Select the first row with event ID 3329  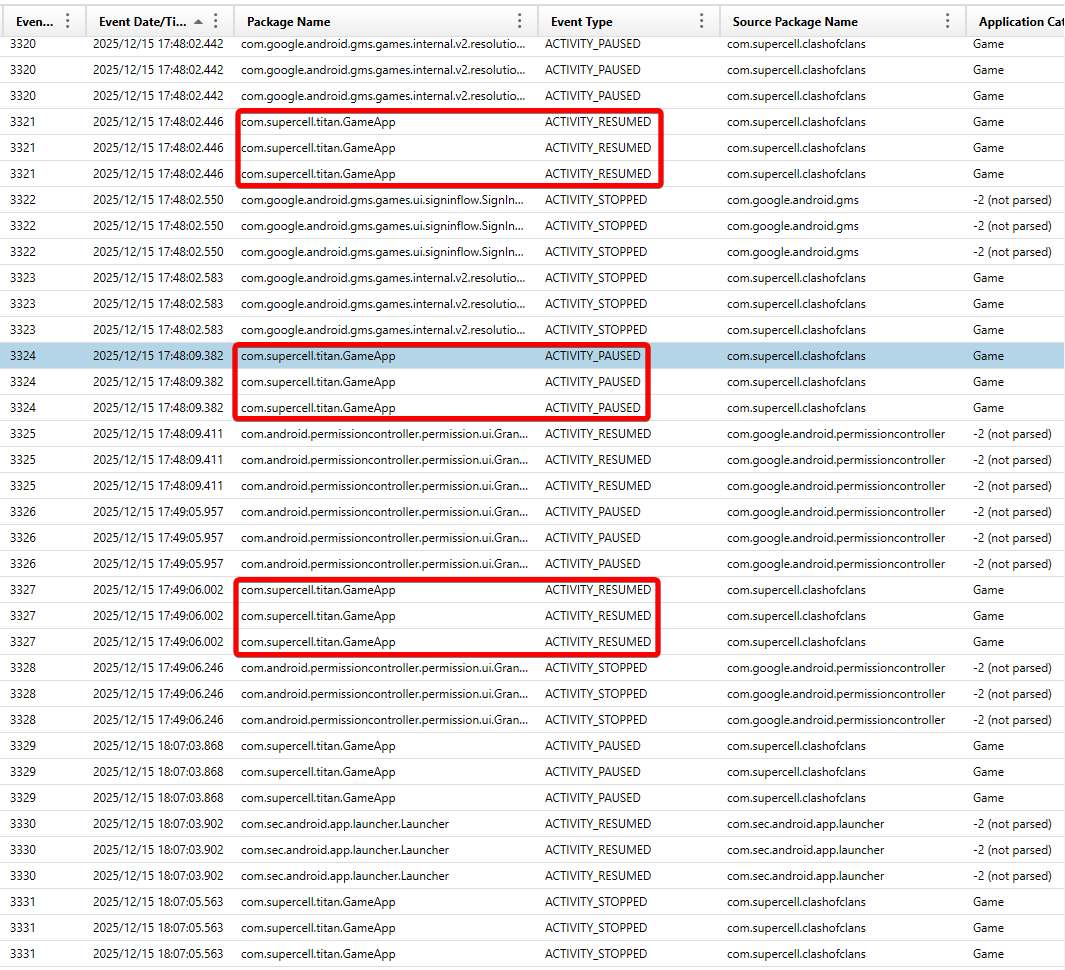point(532,746)
